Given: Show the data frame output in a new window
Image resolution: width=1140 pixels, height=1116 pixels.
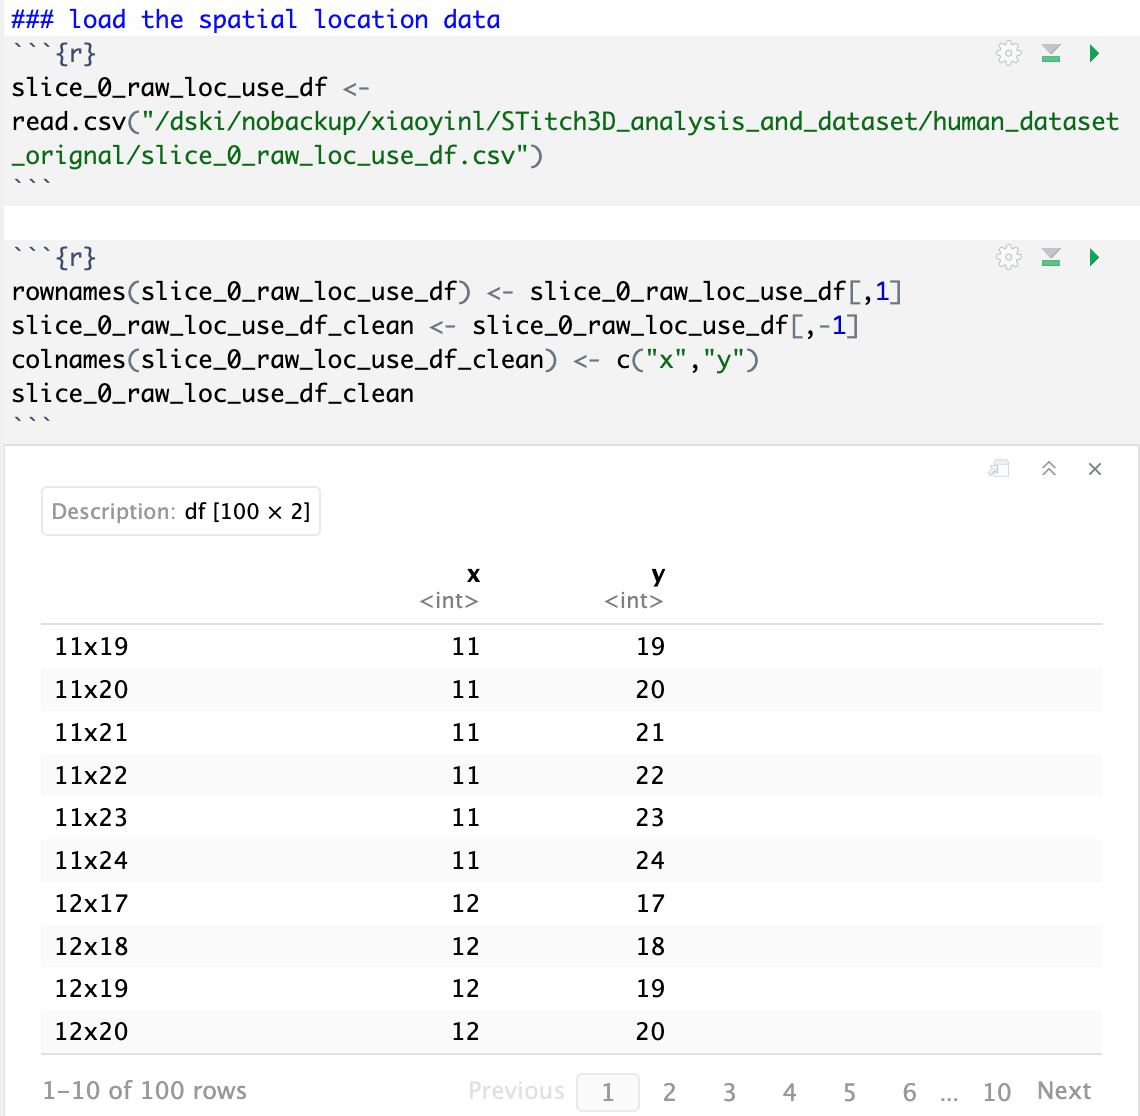Looking at the screenshot, I should coord(998,468).
